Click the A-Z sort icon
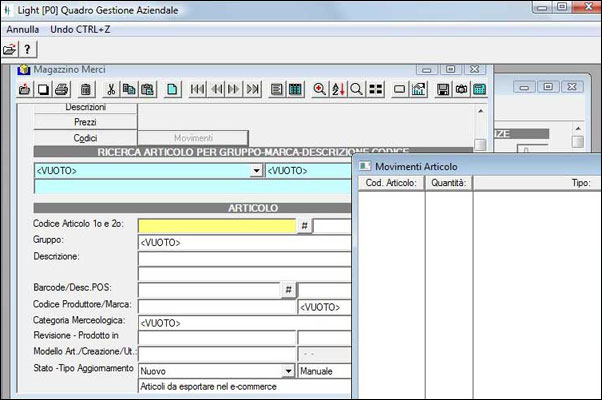 [338, 89]
